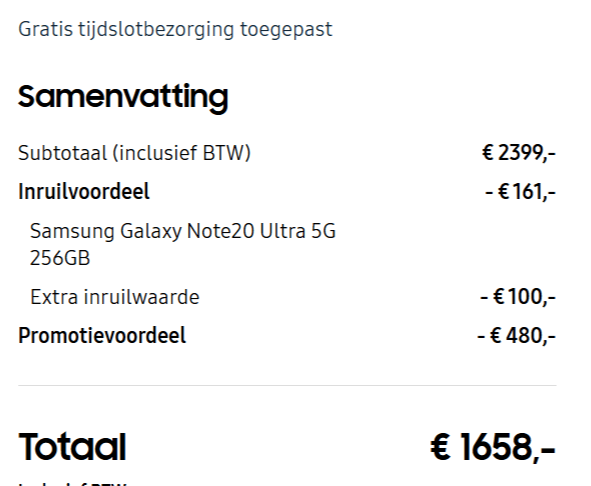
Task: Click the word toegepast in delivery message
Action: tap(286, 30)
